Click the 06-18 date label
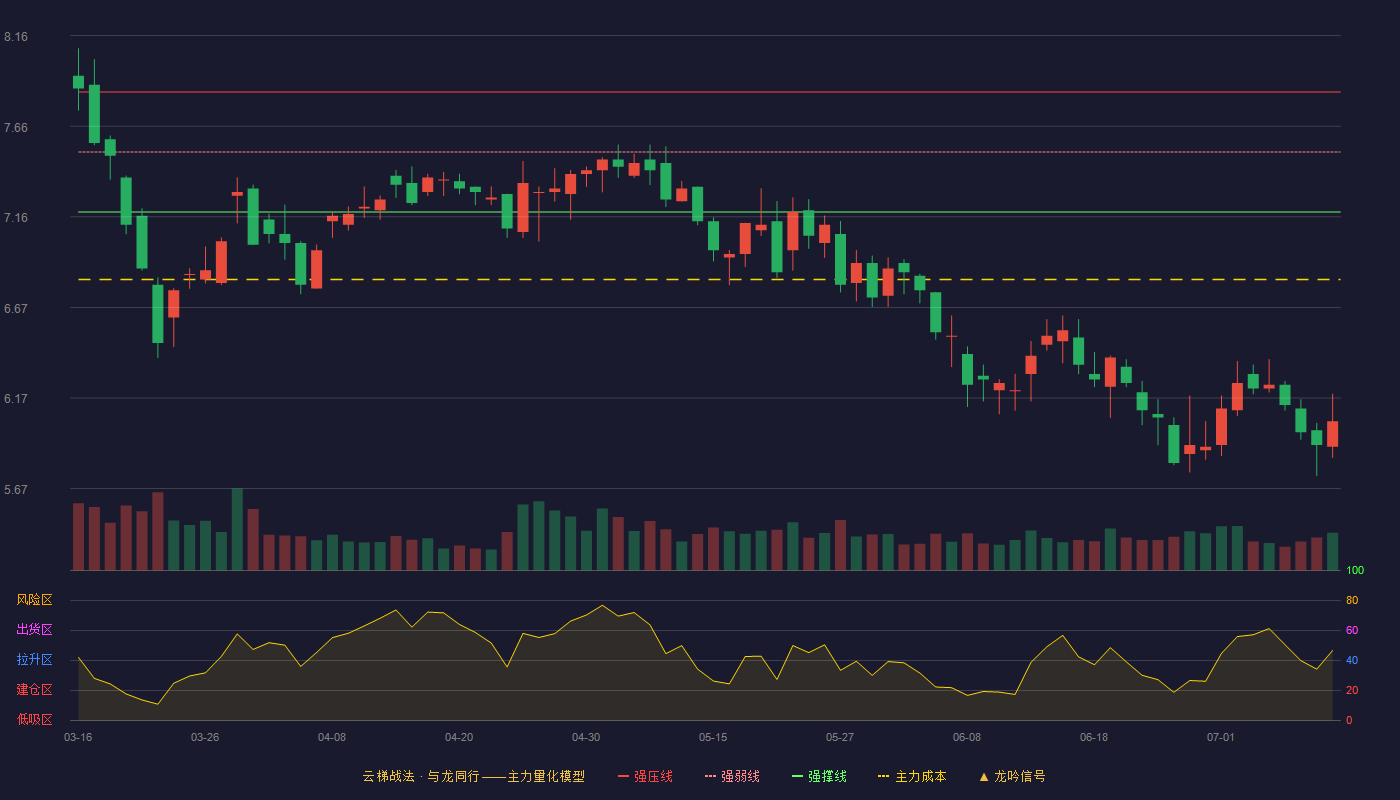Viewport: 1400px width, 800px height. click(1094, 737)
